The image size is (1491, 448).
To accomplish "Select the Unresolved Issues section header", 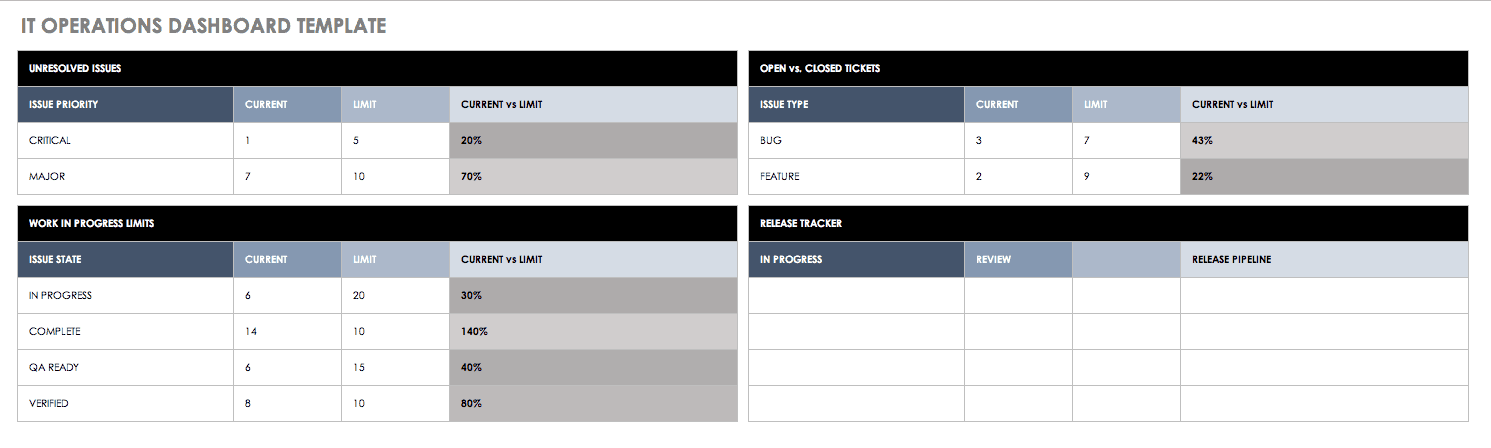I will pyautogui.click(x=75, y=69).
